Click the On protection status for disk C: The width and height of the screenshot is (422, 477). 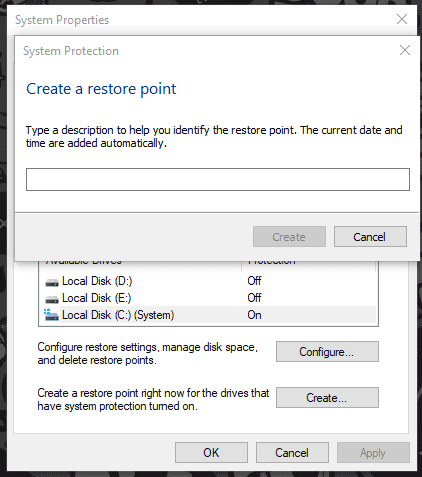pos(254,315)
